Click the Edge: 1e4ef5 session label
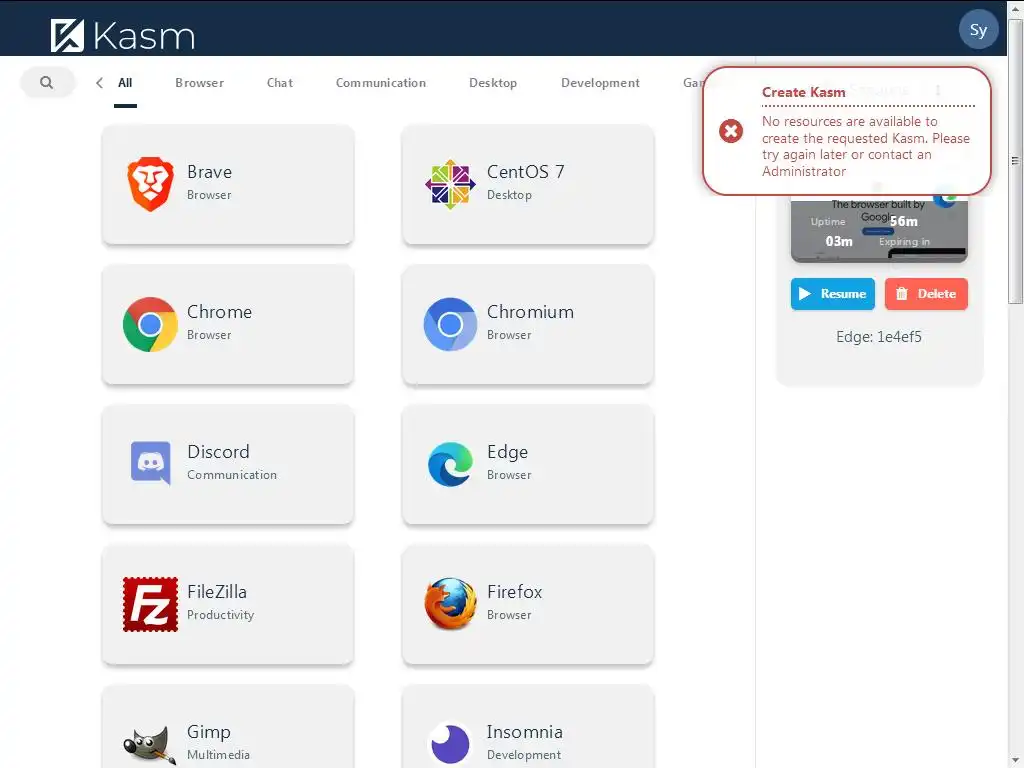The width and height of the screenshot is (1024, 768). 879,337
